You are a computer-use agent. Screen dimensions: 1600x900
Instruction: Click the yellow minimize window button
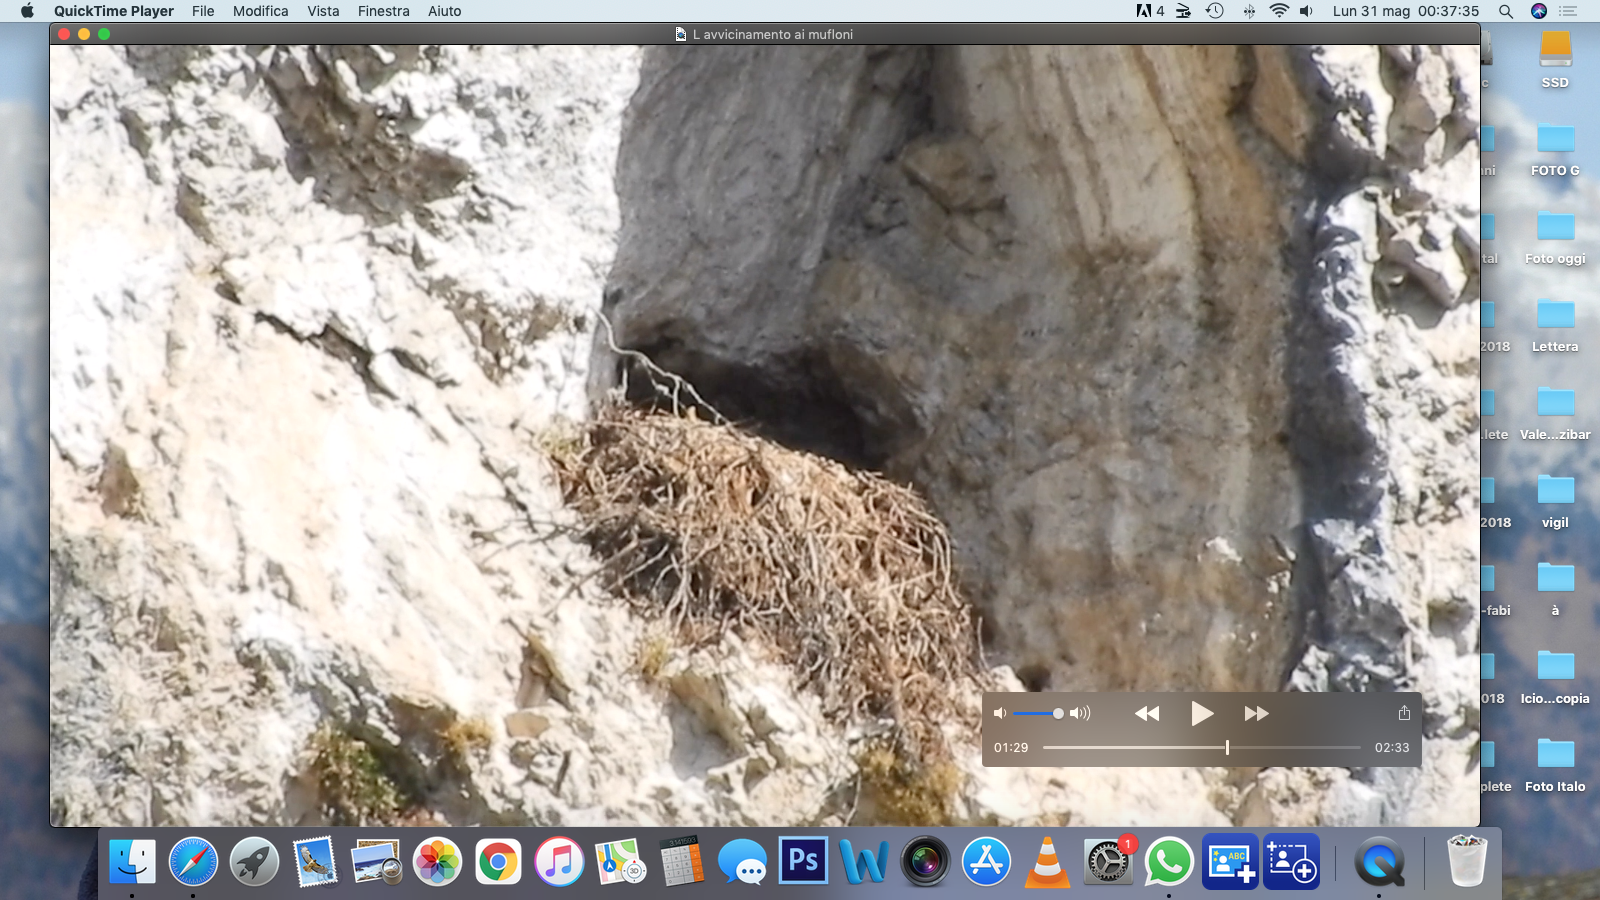84,34
